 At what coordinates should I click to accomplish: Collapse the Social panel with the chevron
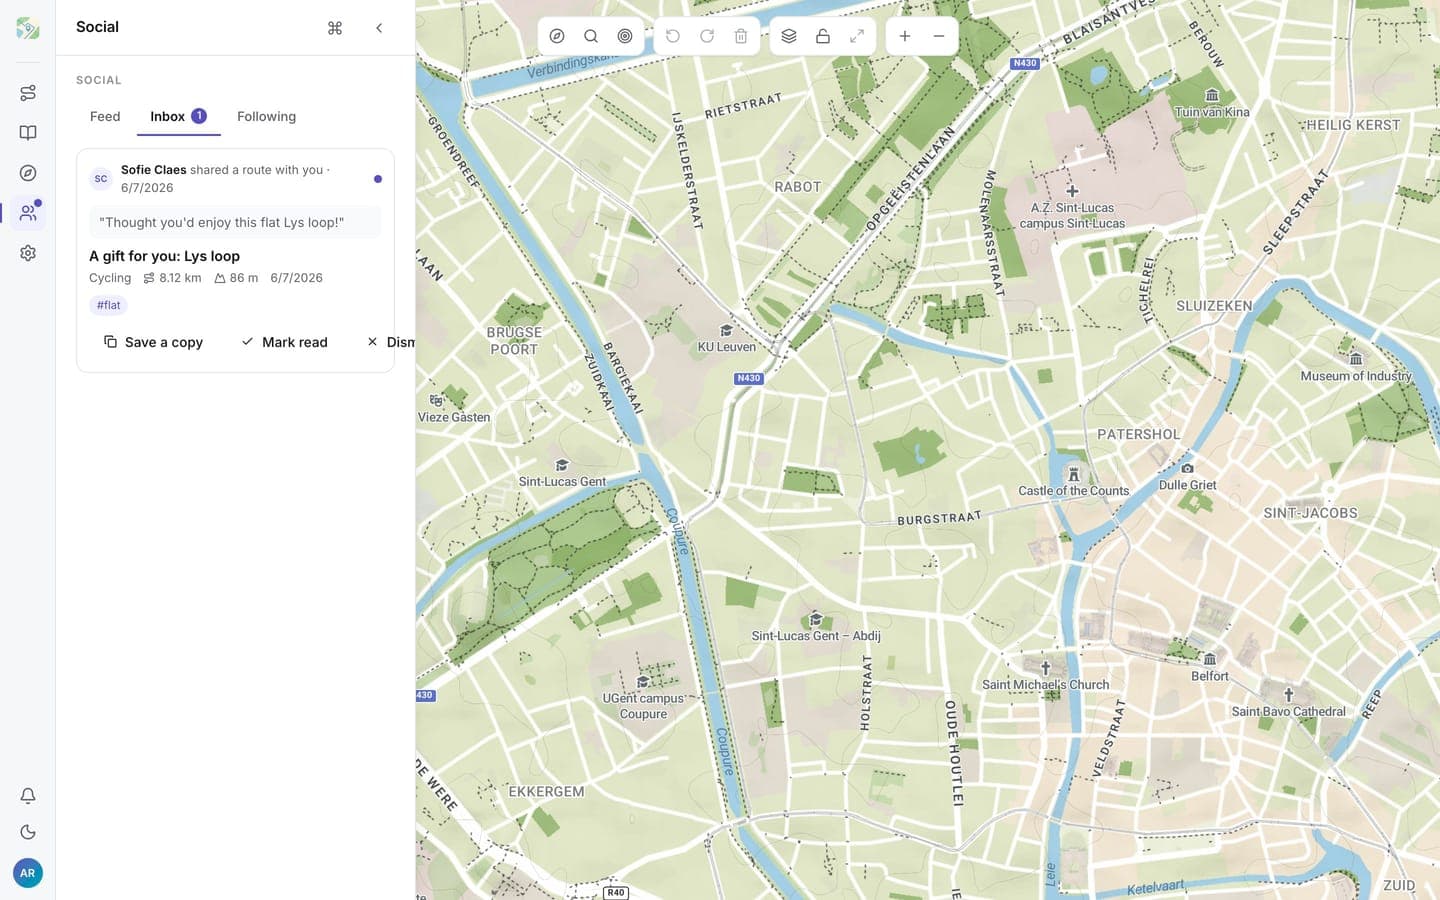(379, 28)
